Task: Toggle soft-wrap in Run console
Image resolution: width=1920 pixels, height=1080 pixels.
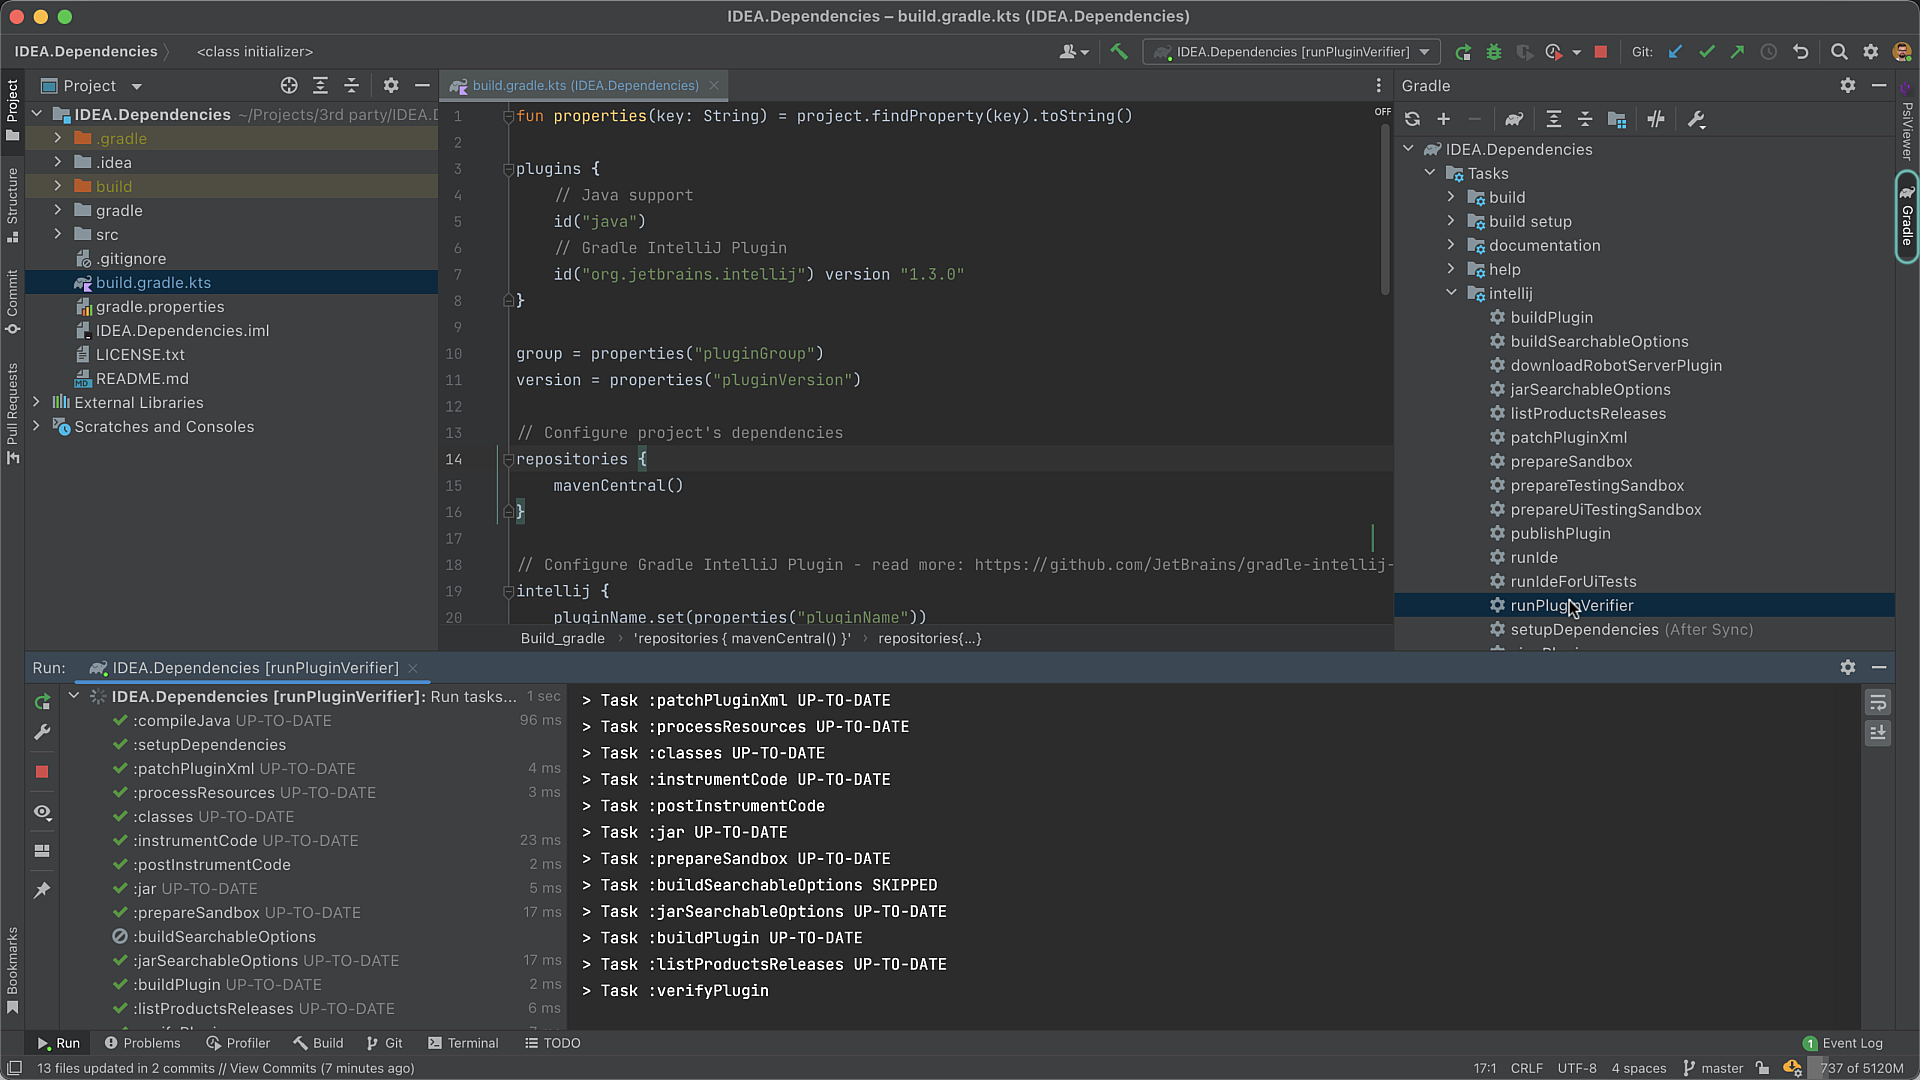Action: 1878,703
